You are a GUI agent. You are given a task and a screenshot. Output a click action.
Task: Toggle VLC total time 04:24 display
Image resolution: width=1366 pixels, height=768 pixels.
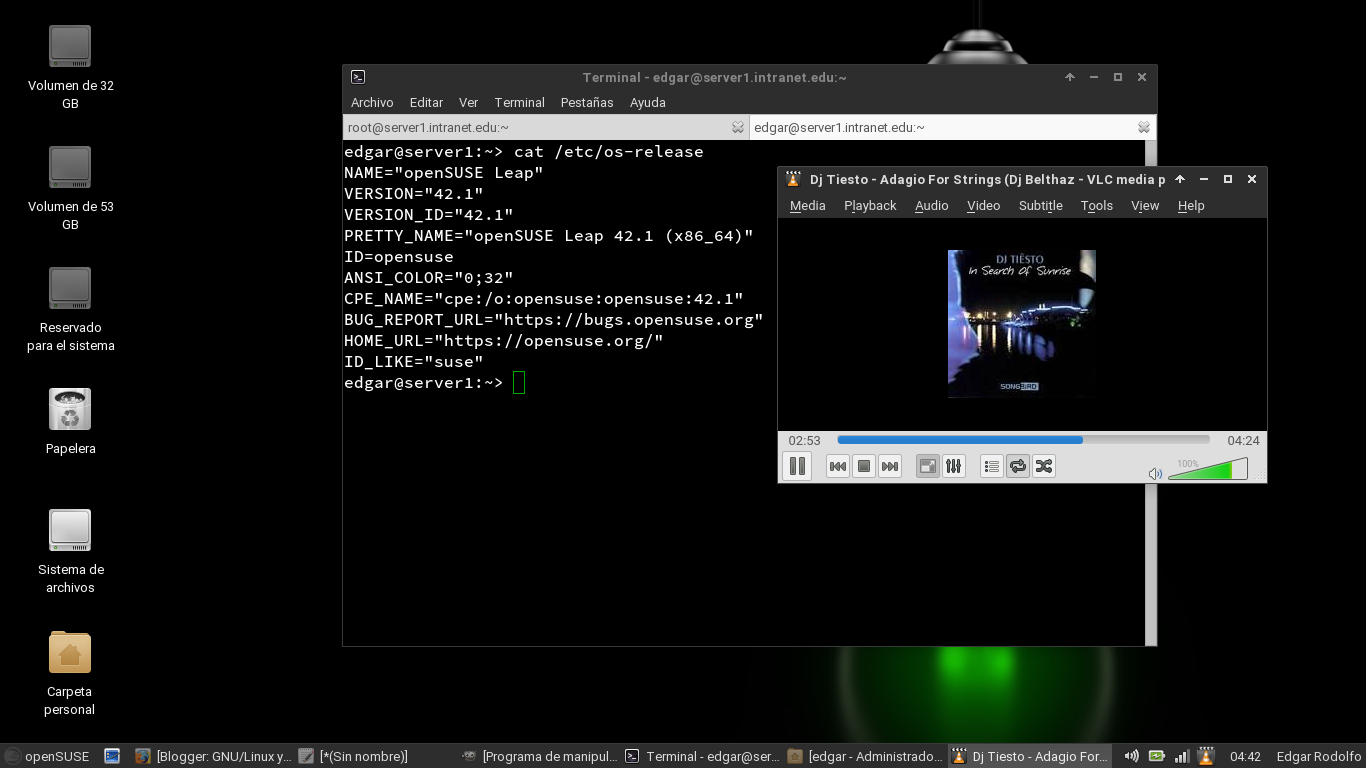tap(1243, 440)
